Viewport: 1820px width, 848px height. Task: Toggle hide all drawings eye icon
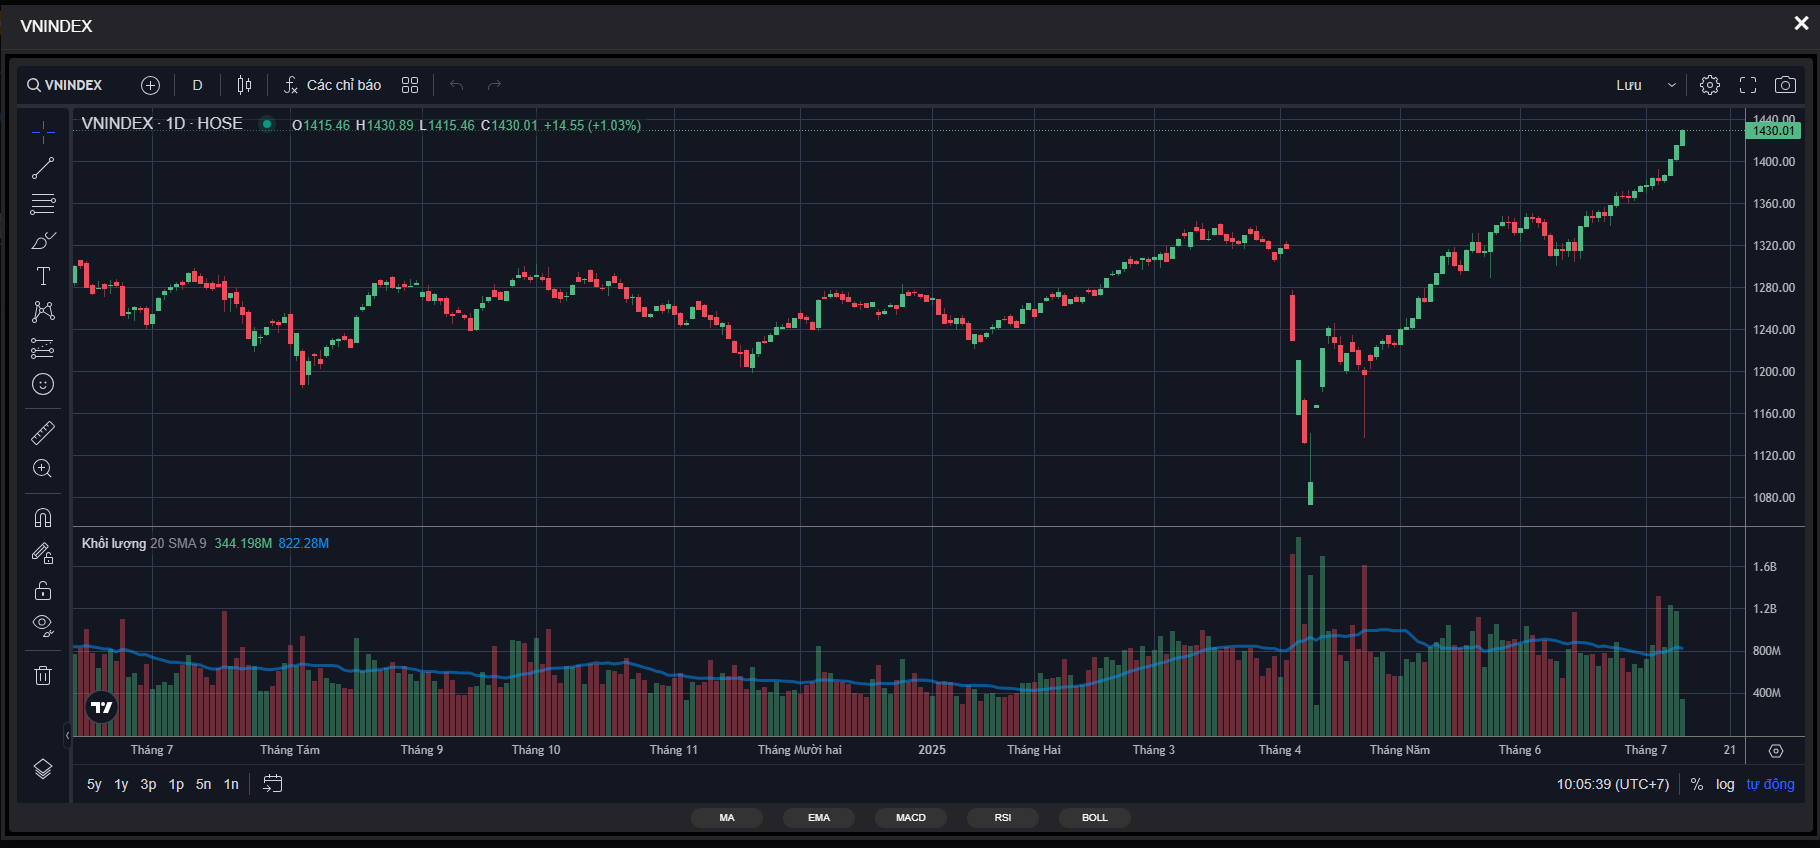(x=43, y=626)
